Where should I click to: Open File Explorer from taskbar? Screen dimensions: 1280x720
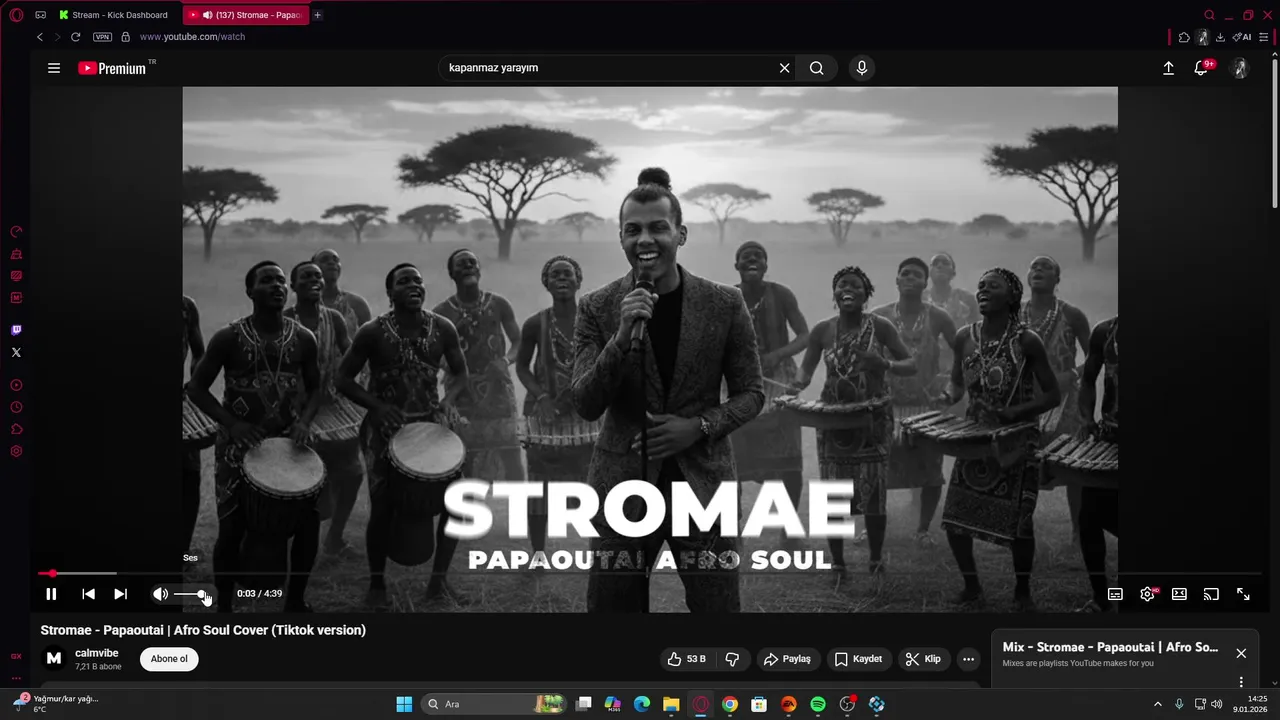click(671, 704)
